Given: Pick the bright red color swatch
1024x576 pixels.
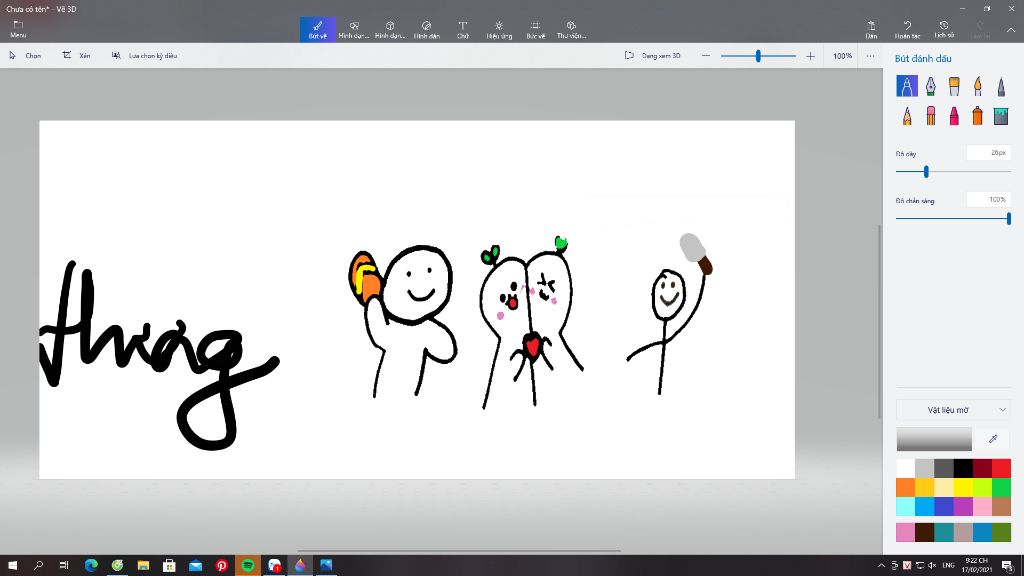Looking at the screenshot, I should [x=1001, y=468].
